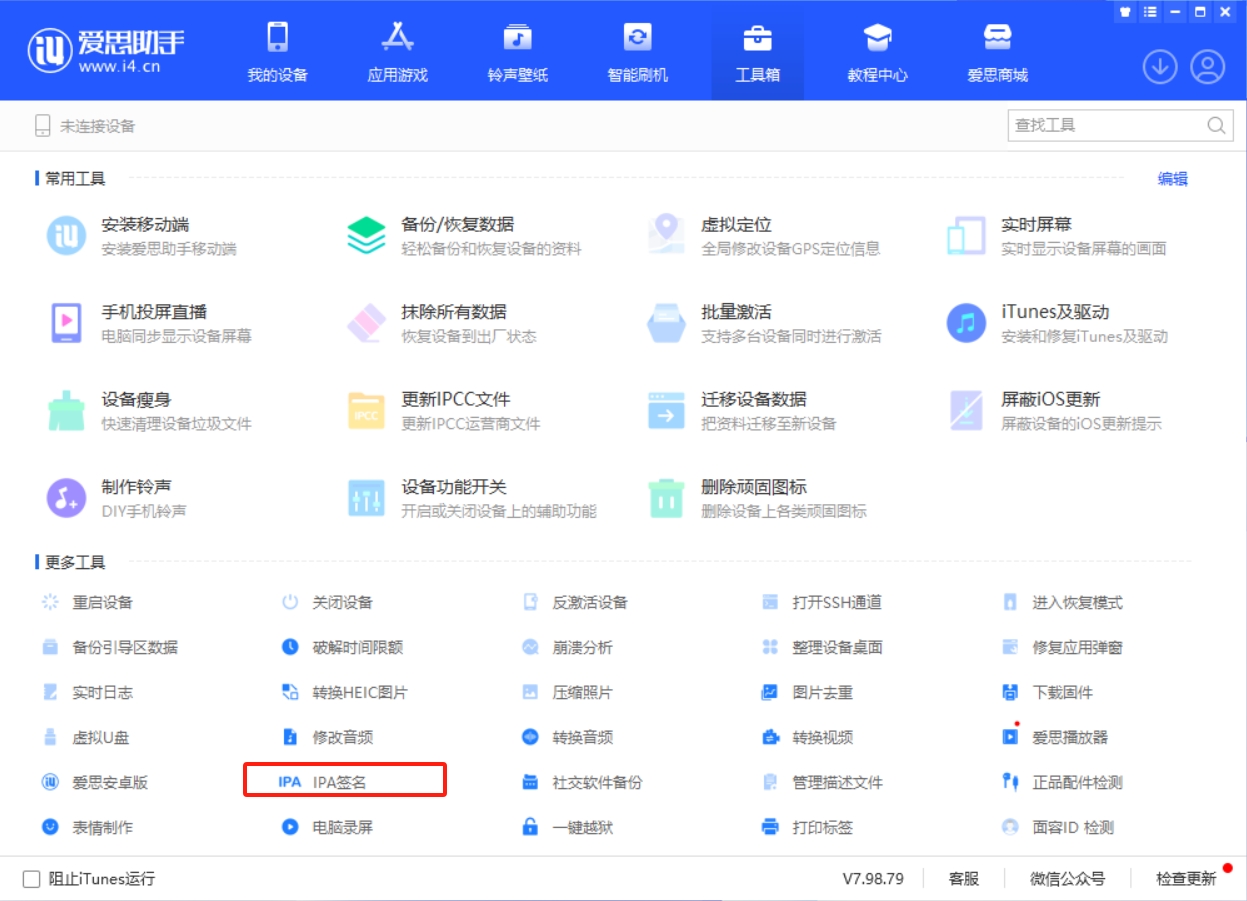Open 崩溃分析 tool
Viewport: 1247px width, 901px height.
pyautogui.click(x=567, y=648)
